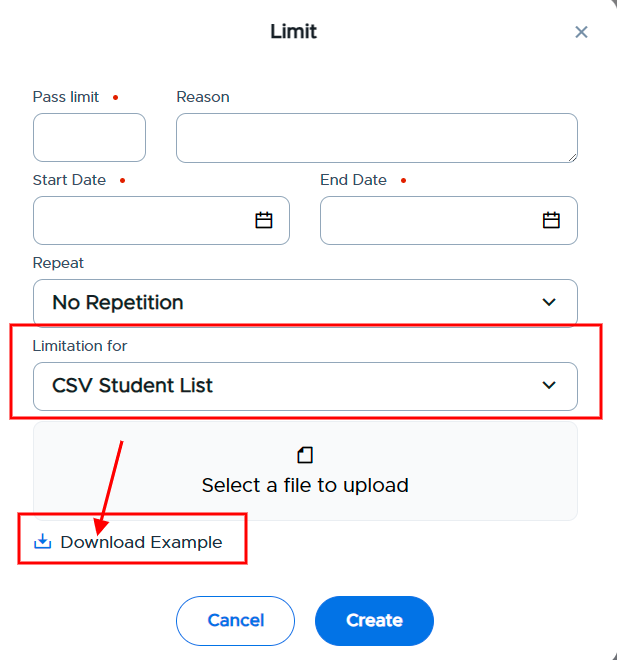Click the Limitation for label text
Image resolution: width=617 pixels, height=660 pixels.
pos(80,346)
